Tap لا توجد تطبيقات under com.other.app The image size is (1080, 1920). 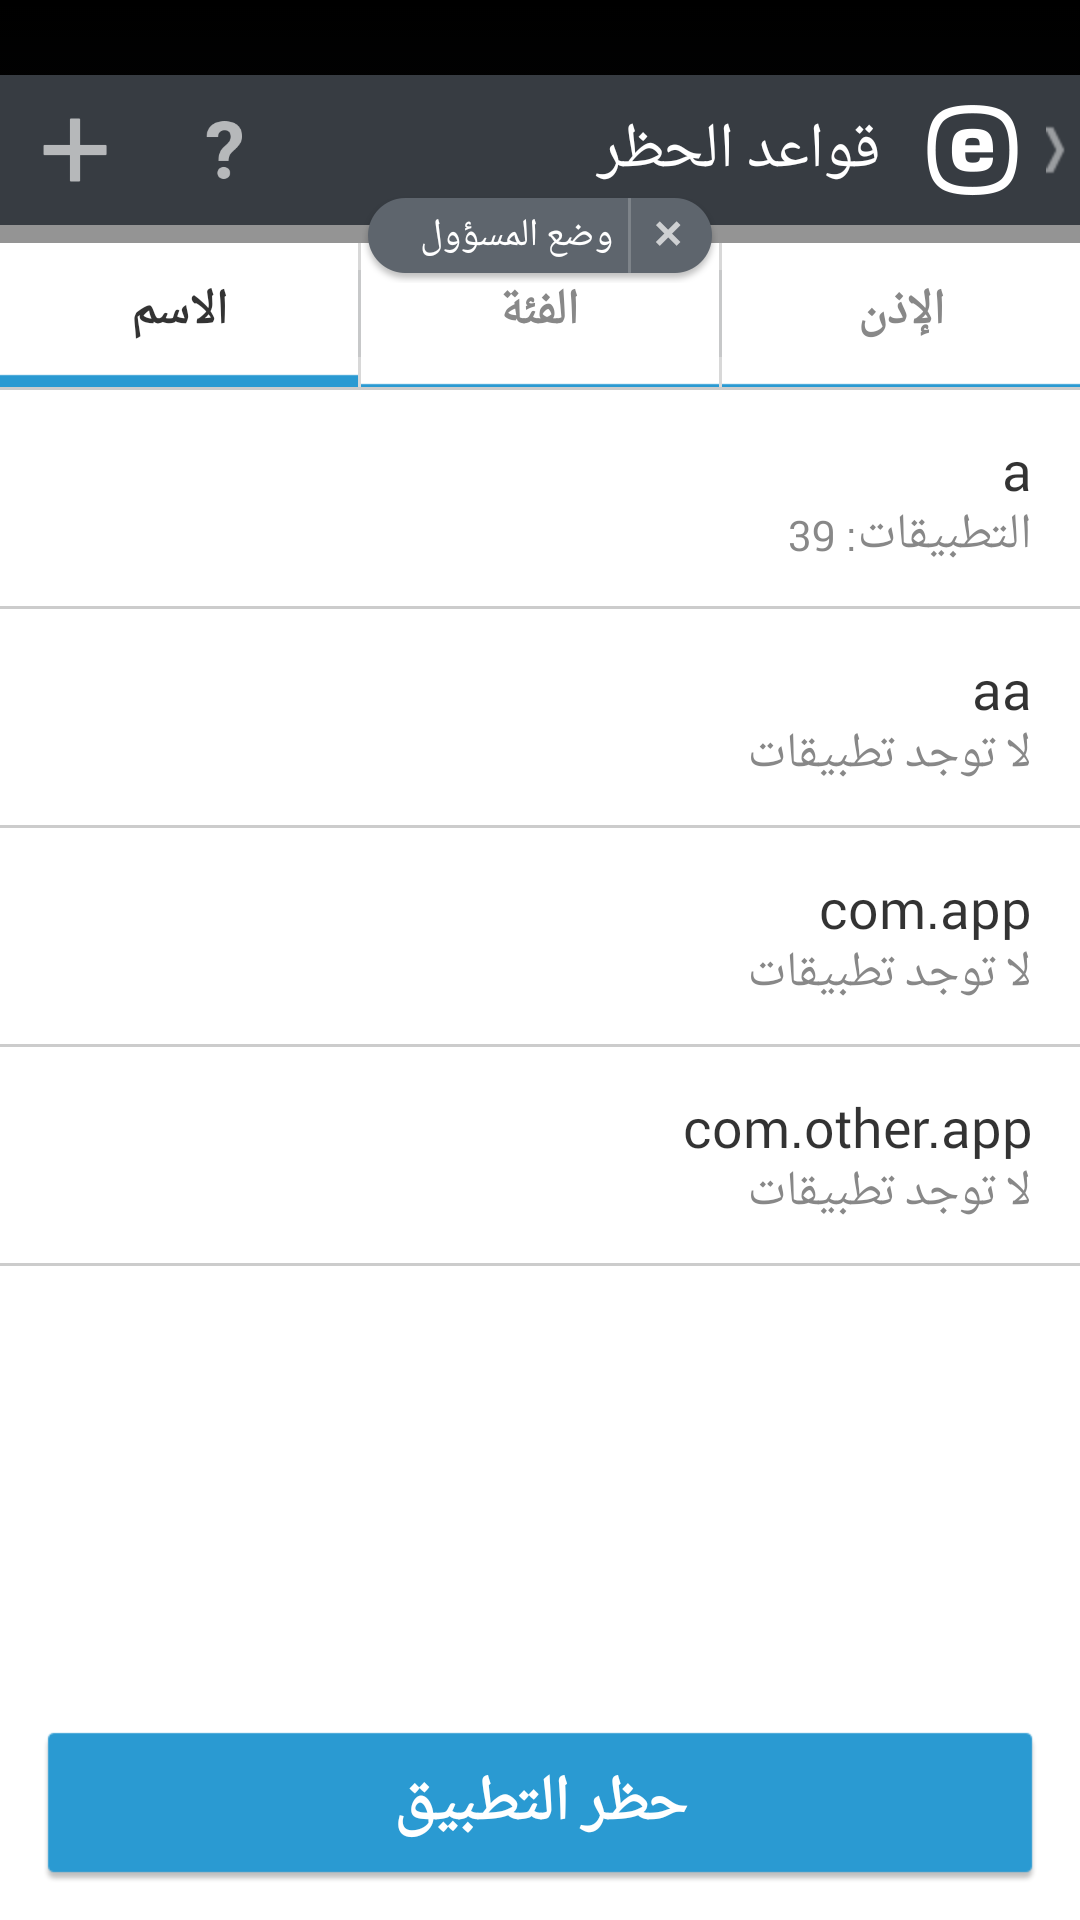click(x=889, y=1191)
